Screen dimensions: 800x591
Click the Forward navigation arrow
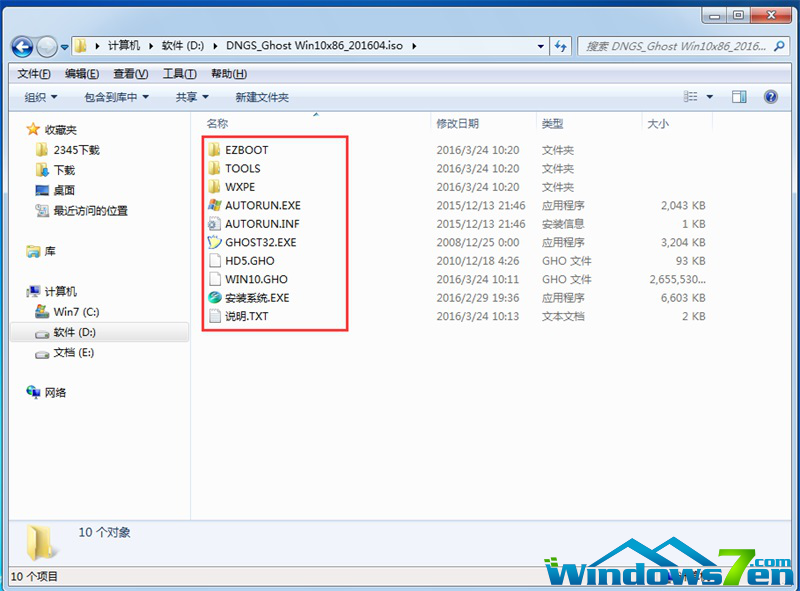tap(47, 47)
